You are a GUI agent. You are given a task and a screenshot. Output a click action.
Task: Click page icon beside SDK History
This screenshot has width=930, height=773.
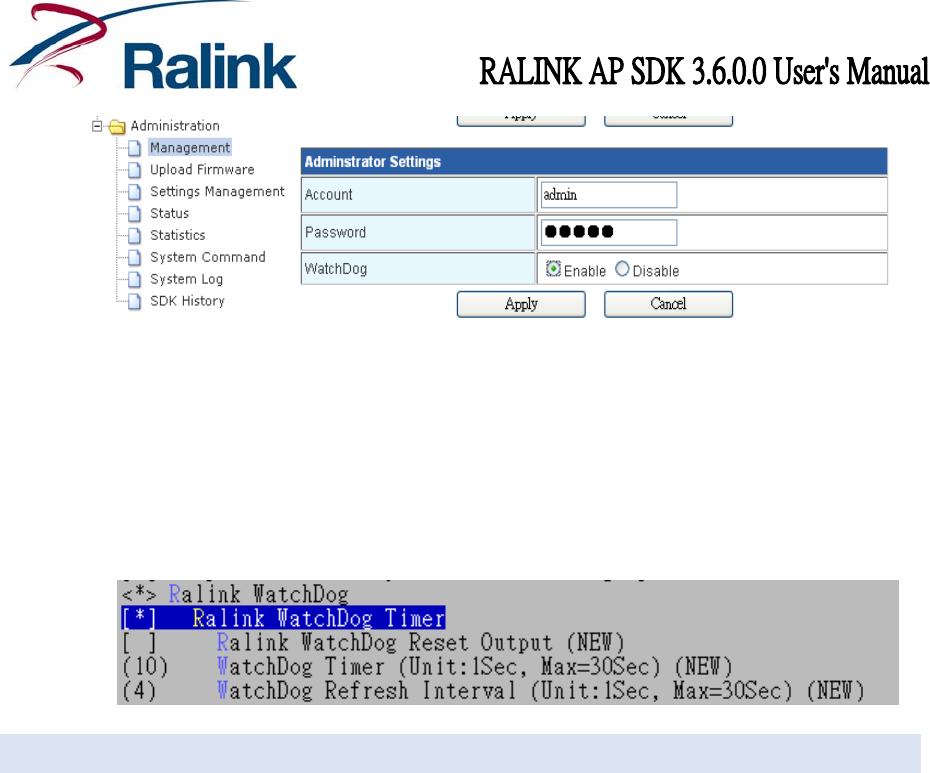tap(135, 301)
